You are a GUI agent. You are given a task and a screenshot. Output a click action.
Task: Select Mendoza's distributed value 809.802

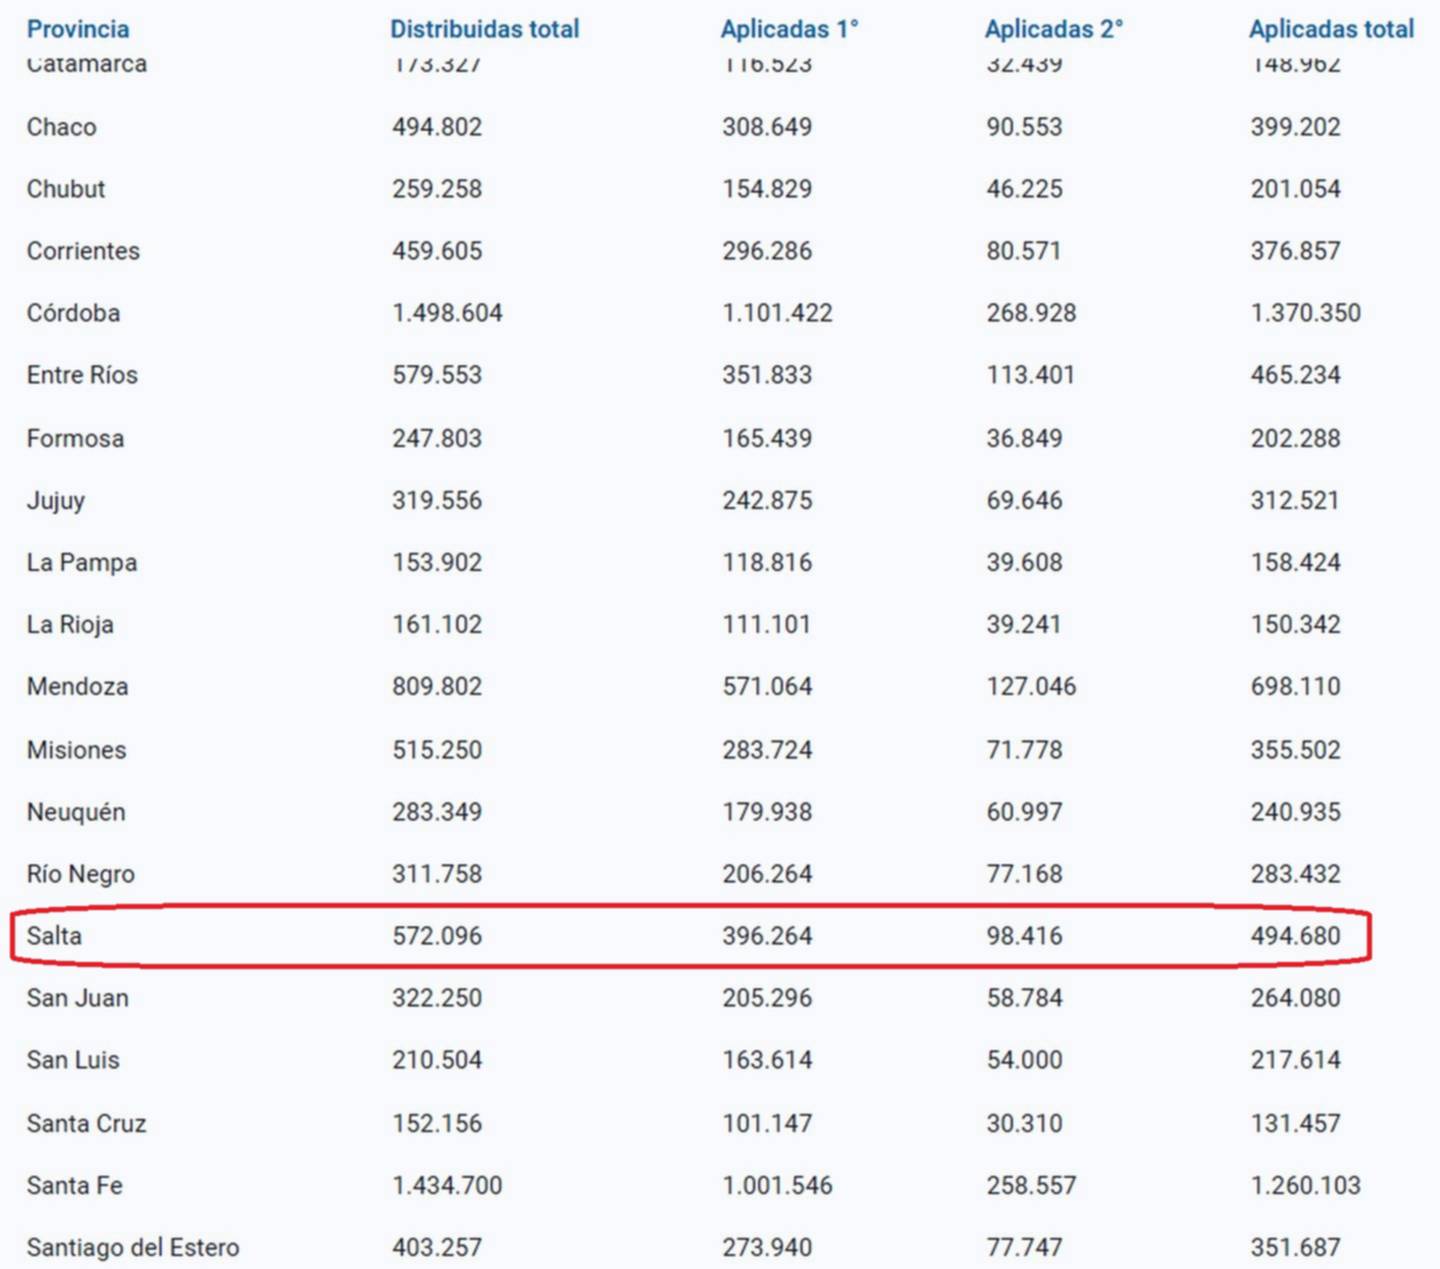point(437,687)
